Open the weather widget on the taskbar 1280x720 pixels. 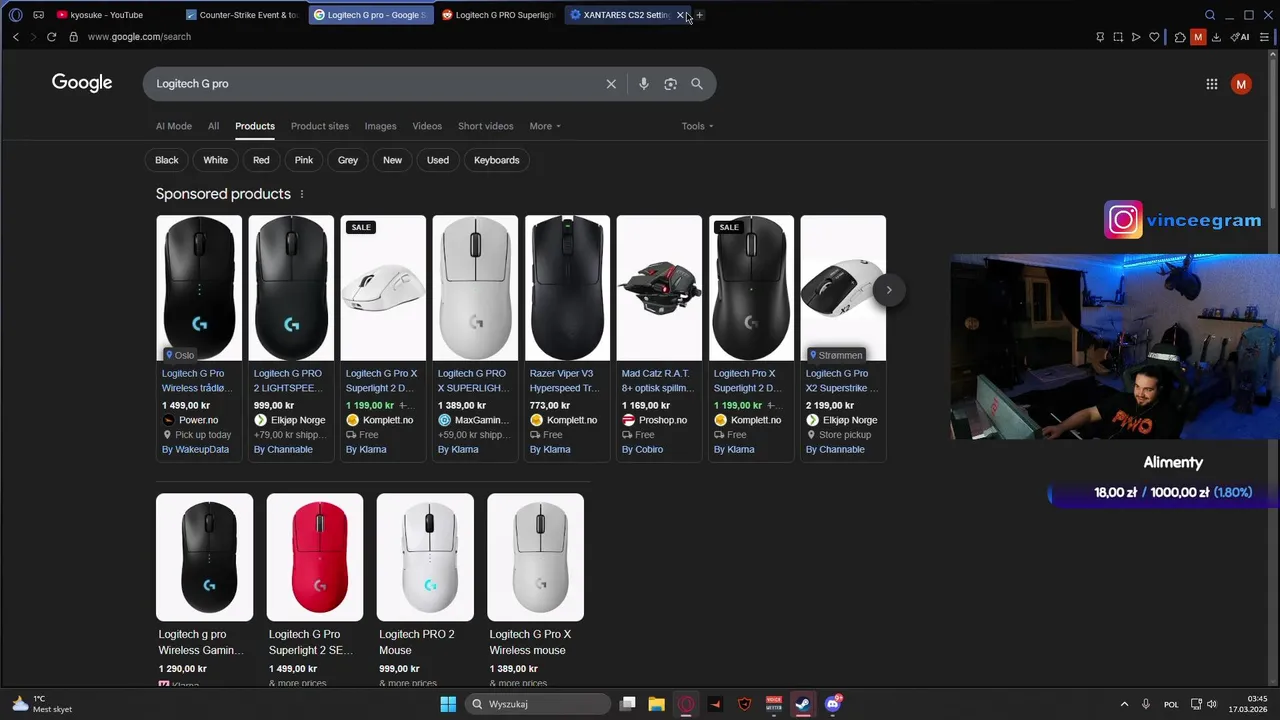(x=42, y=704)
